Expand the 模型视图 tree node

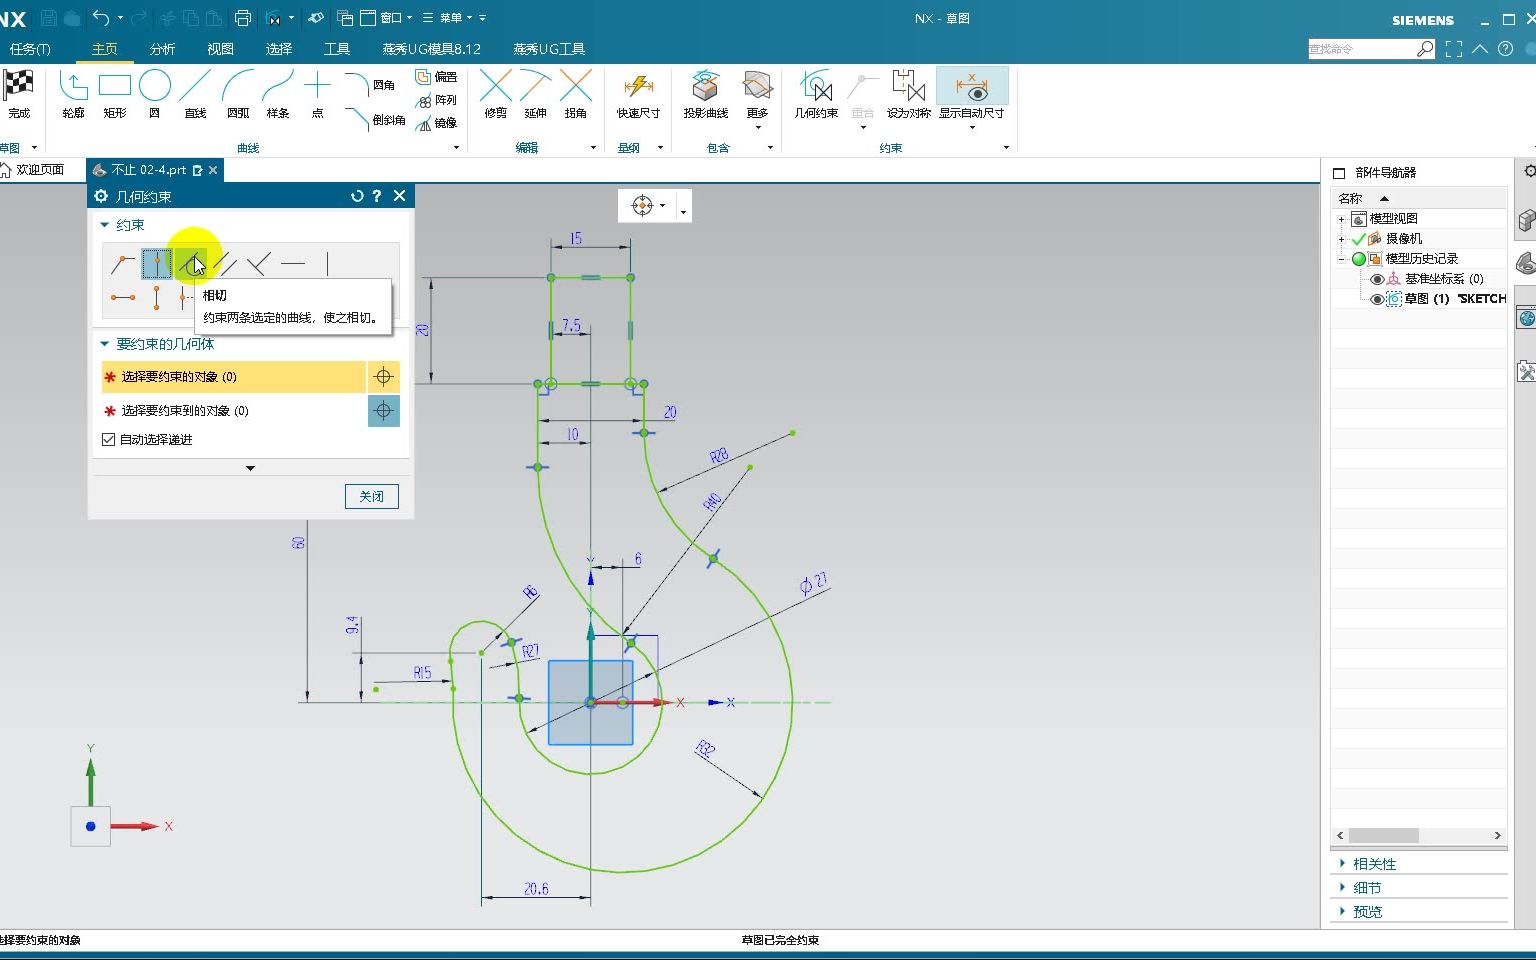click(x=1342, y=219)
